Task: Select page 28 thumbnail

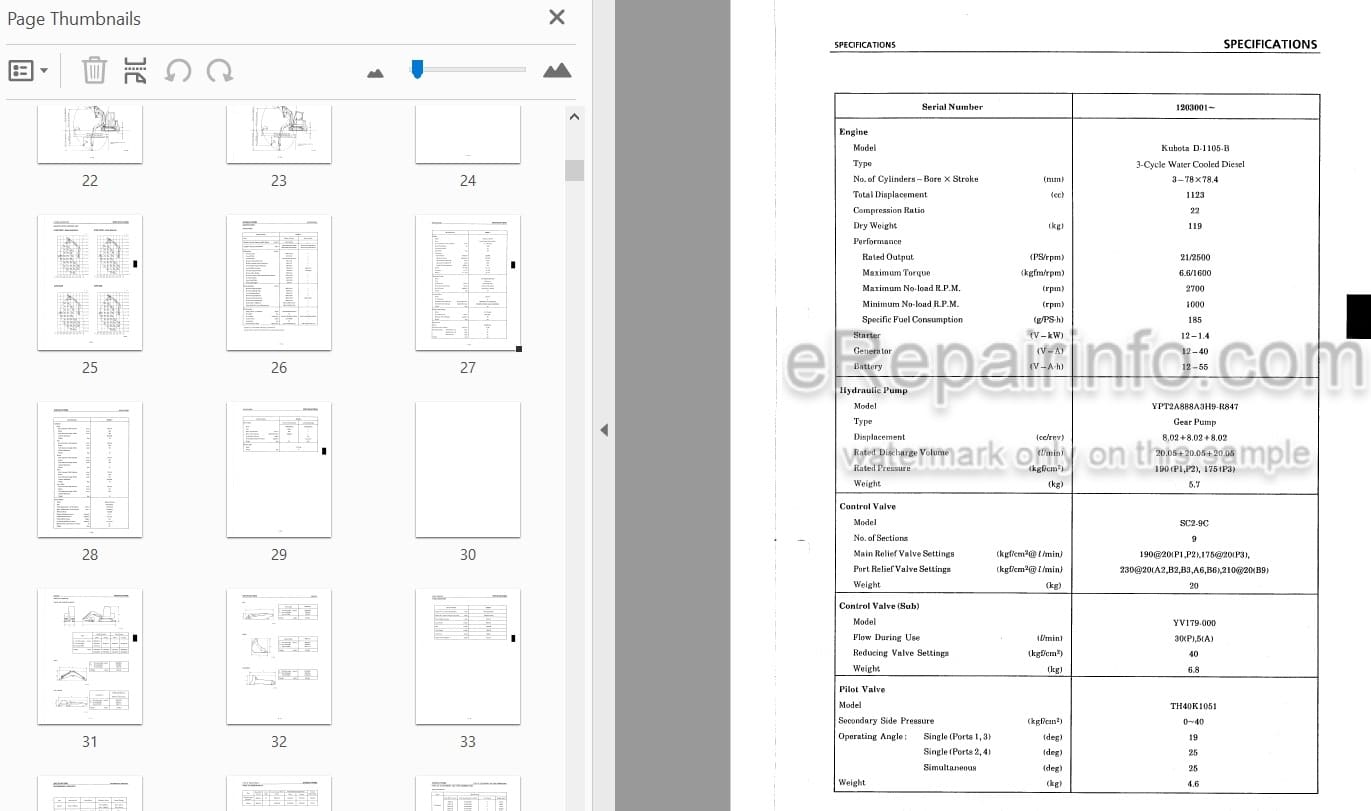Action: (90, 470)
